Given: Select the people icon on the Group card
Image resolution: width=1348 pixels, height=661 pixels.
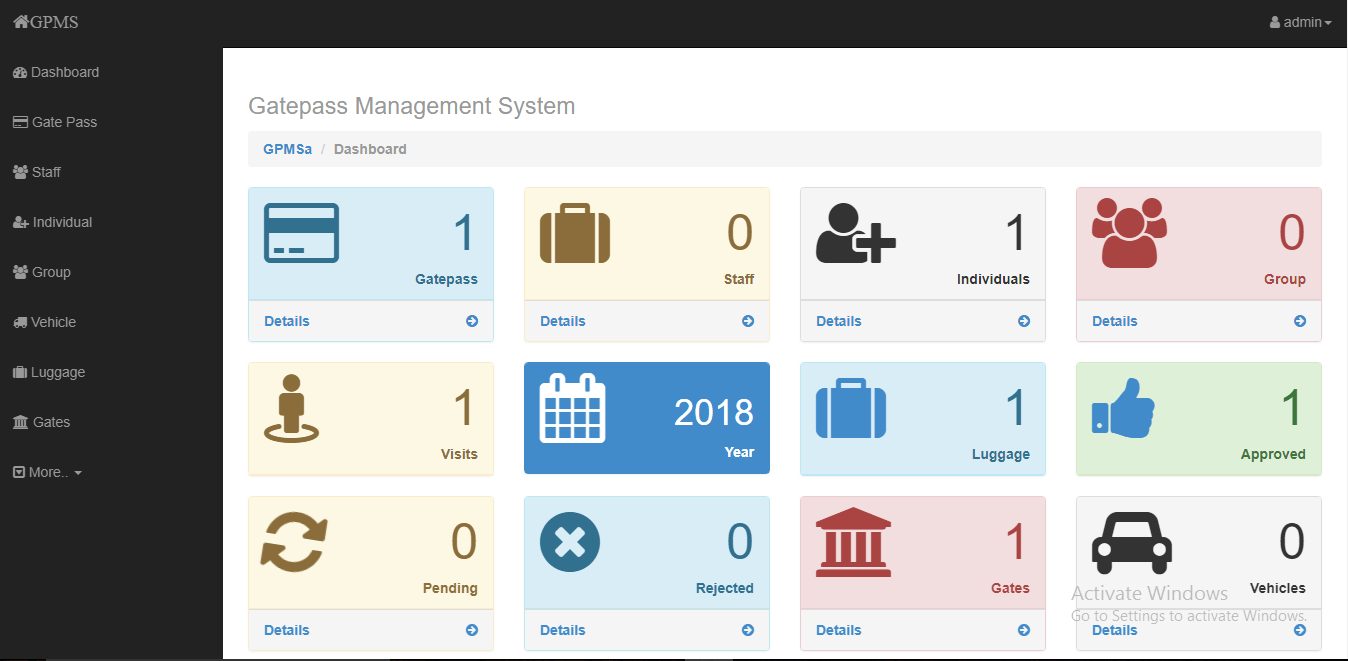Looking at the screenshot, I should (x=1130, y=232).
